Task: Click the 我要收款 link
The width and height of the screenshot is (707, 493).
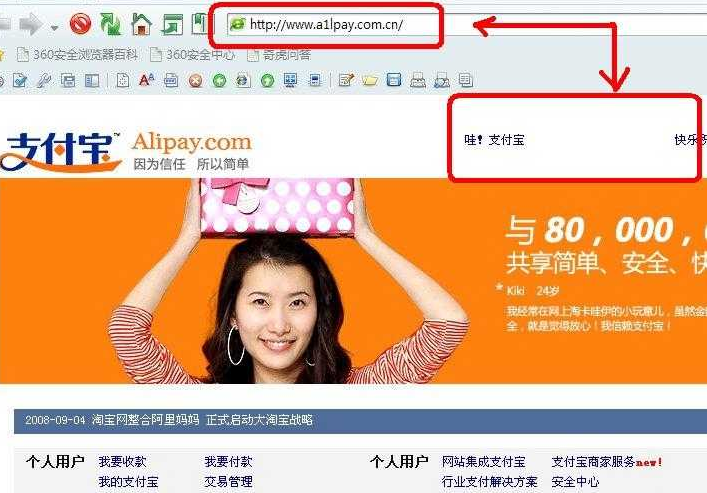Action: pyautogui.click(x=122, y=462)
